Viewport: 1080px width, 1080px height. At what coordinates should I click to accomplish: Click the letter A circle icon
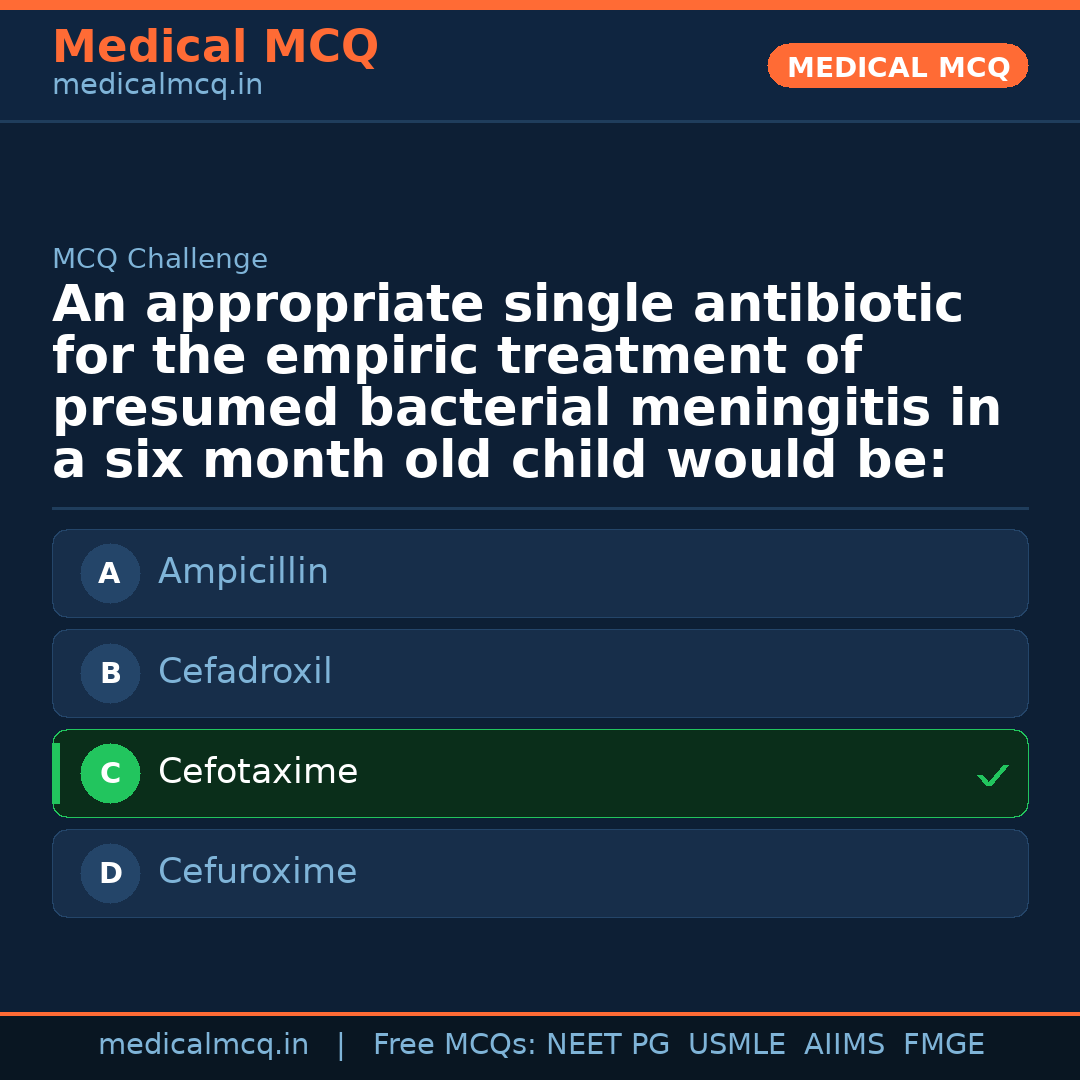coord(110,574)
